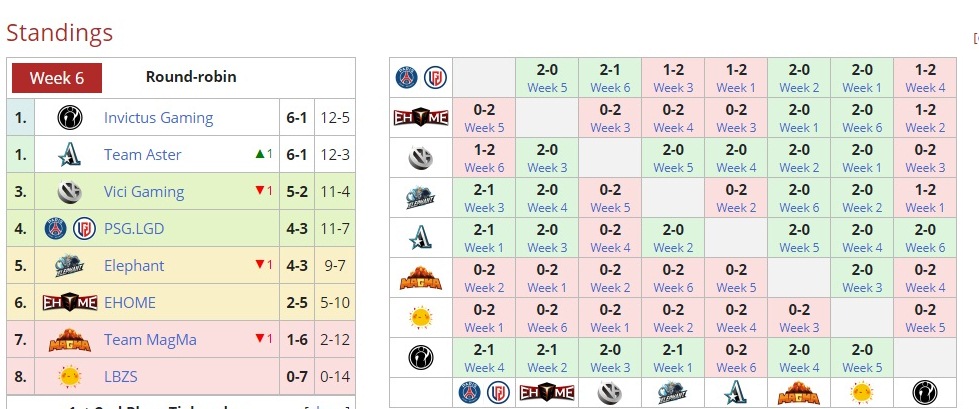
Task: Open the Week 6 selector button
Action: tap(57, 78)
